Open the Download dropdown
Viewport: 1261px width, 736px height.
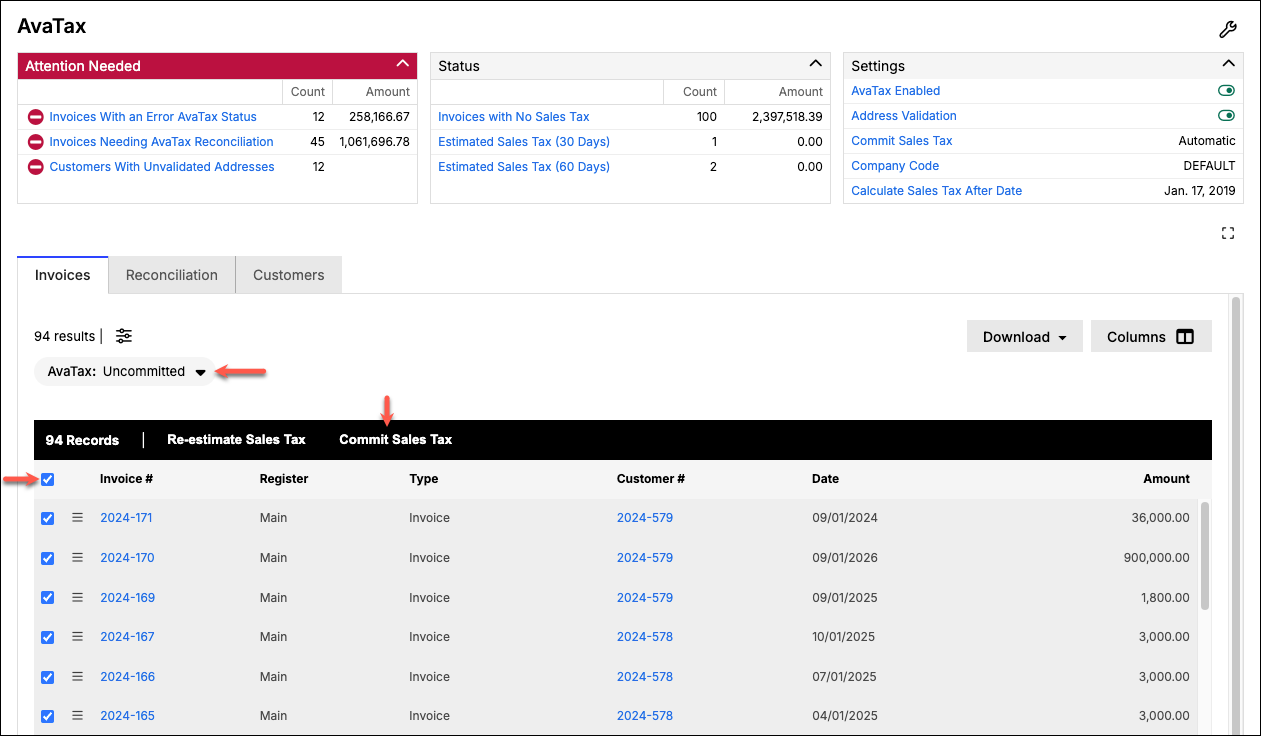point(1024,337)
